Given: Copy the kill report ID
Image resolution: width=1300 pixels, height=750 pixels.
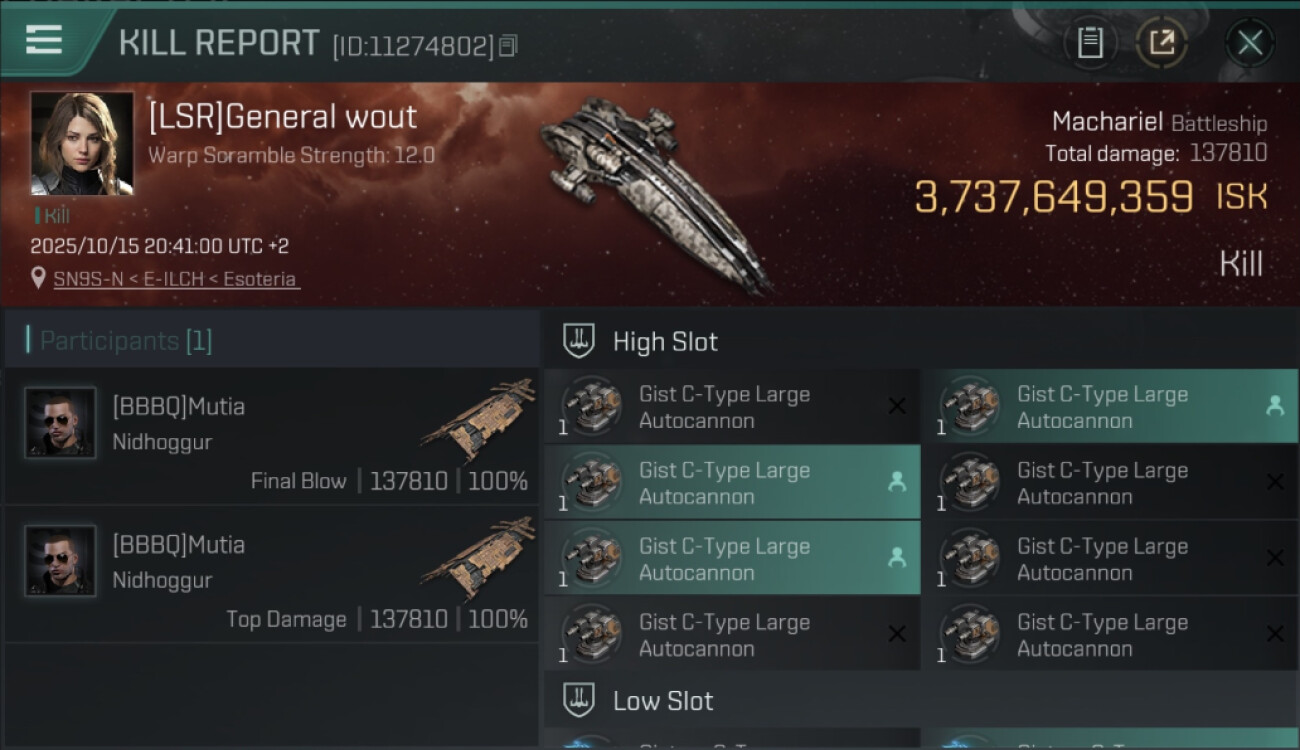Looking at the screenshot, I should pyautogui.click(x=508, y=46).
